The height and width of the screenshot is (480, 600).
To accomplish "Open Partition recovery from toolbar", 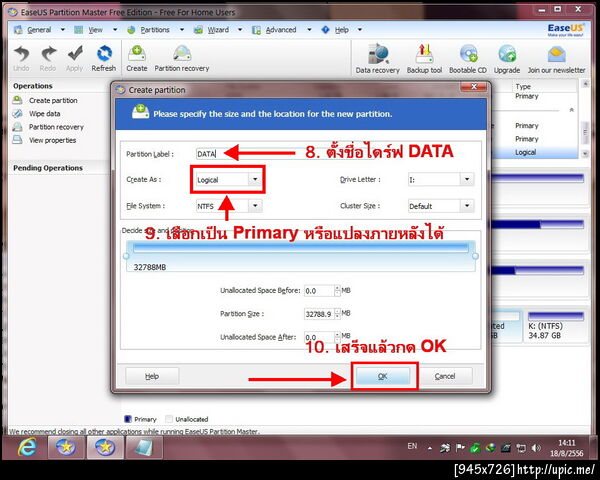I will point(182,58).
